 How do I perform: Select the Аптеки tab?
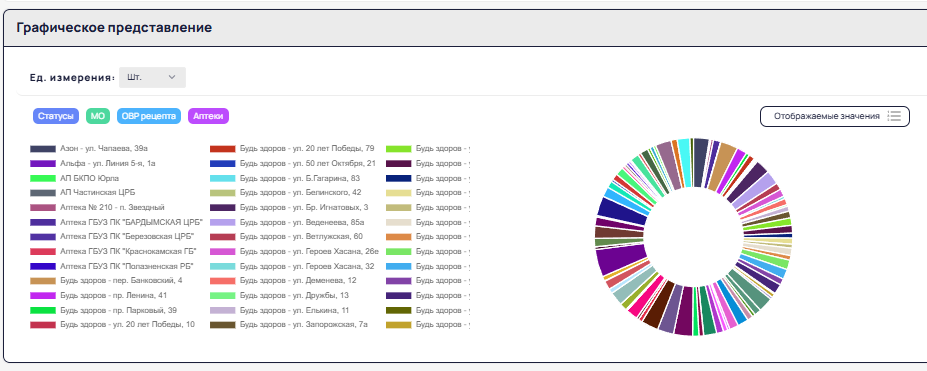pos(208,116)
